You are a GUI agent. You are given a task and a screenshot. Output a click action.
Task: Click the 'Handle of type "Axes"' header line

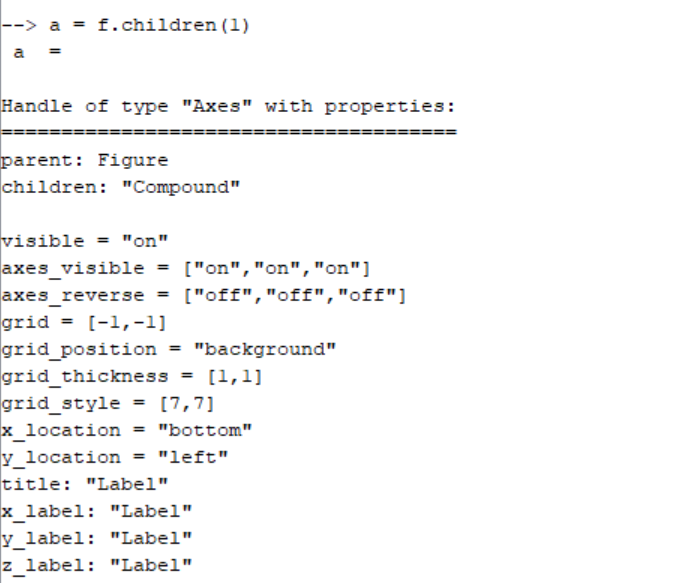click(x=228, y=106)
